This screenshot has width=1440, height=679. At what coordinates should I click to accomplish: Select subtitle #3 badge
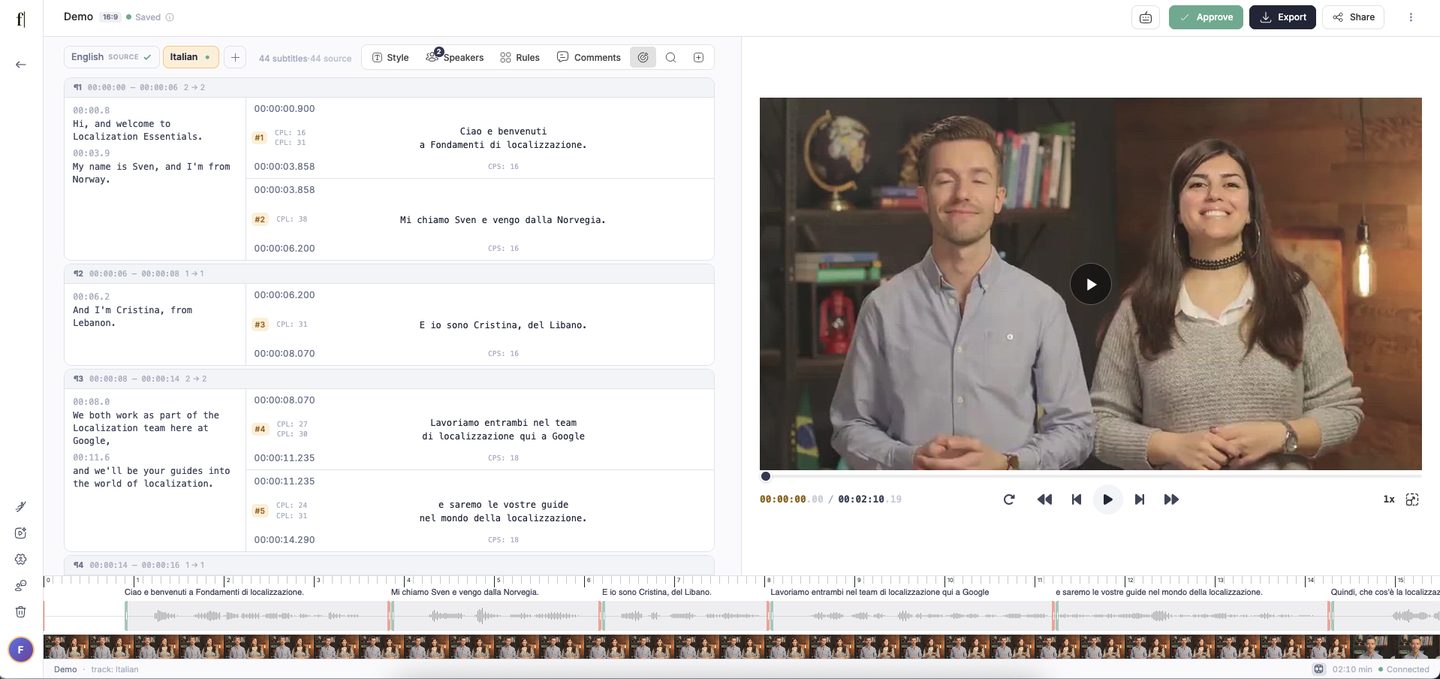point(259,324)
